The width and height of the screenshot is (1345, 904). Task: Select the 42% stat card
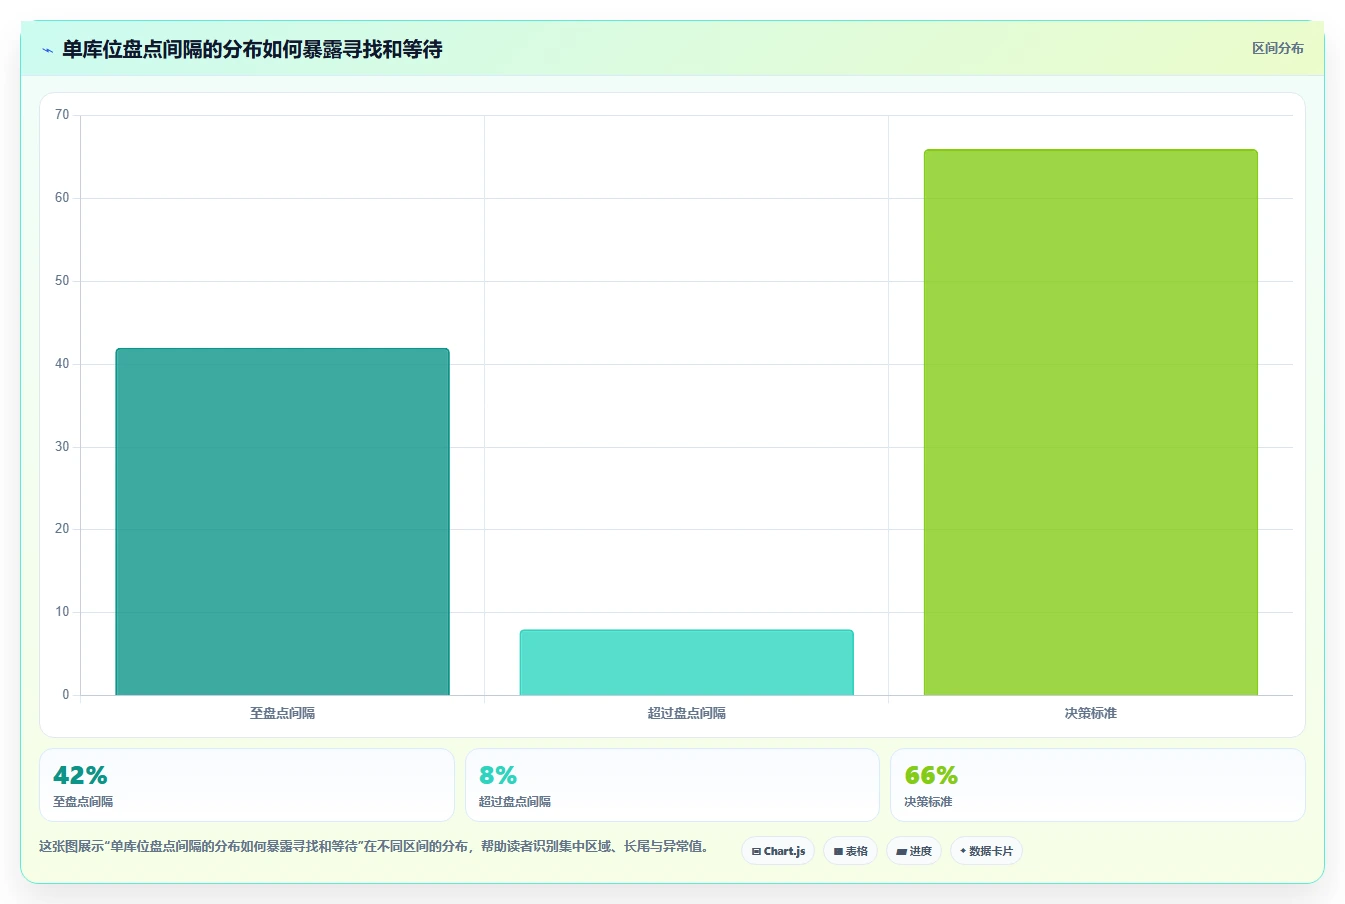coord(247,785)
